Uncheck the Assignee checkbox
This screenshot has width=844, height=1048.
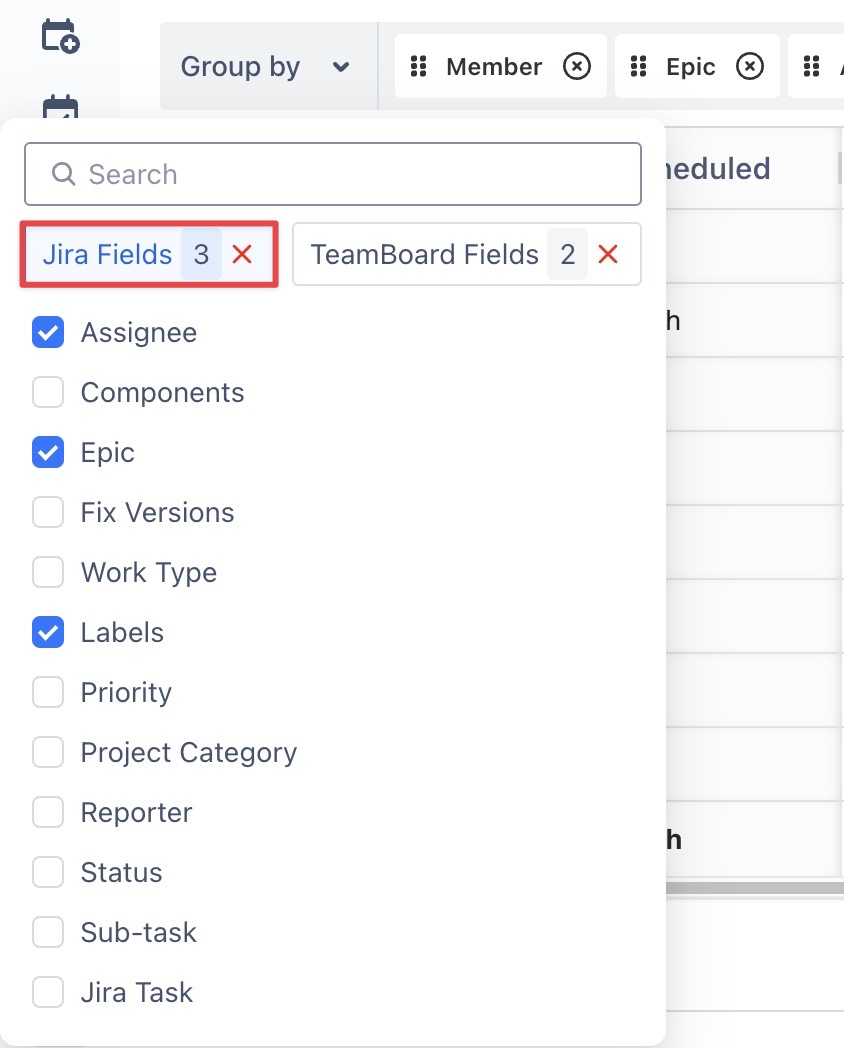click(48, 333)
